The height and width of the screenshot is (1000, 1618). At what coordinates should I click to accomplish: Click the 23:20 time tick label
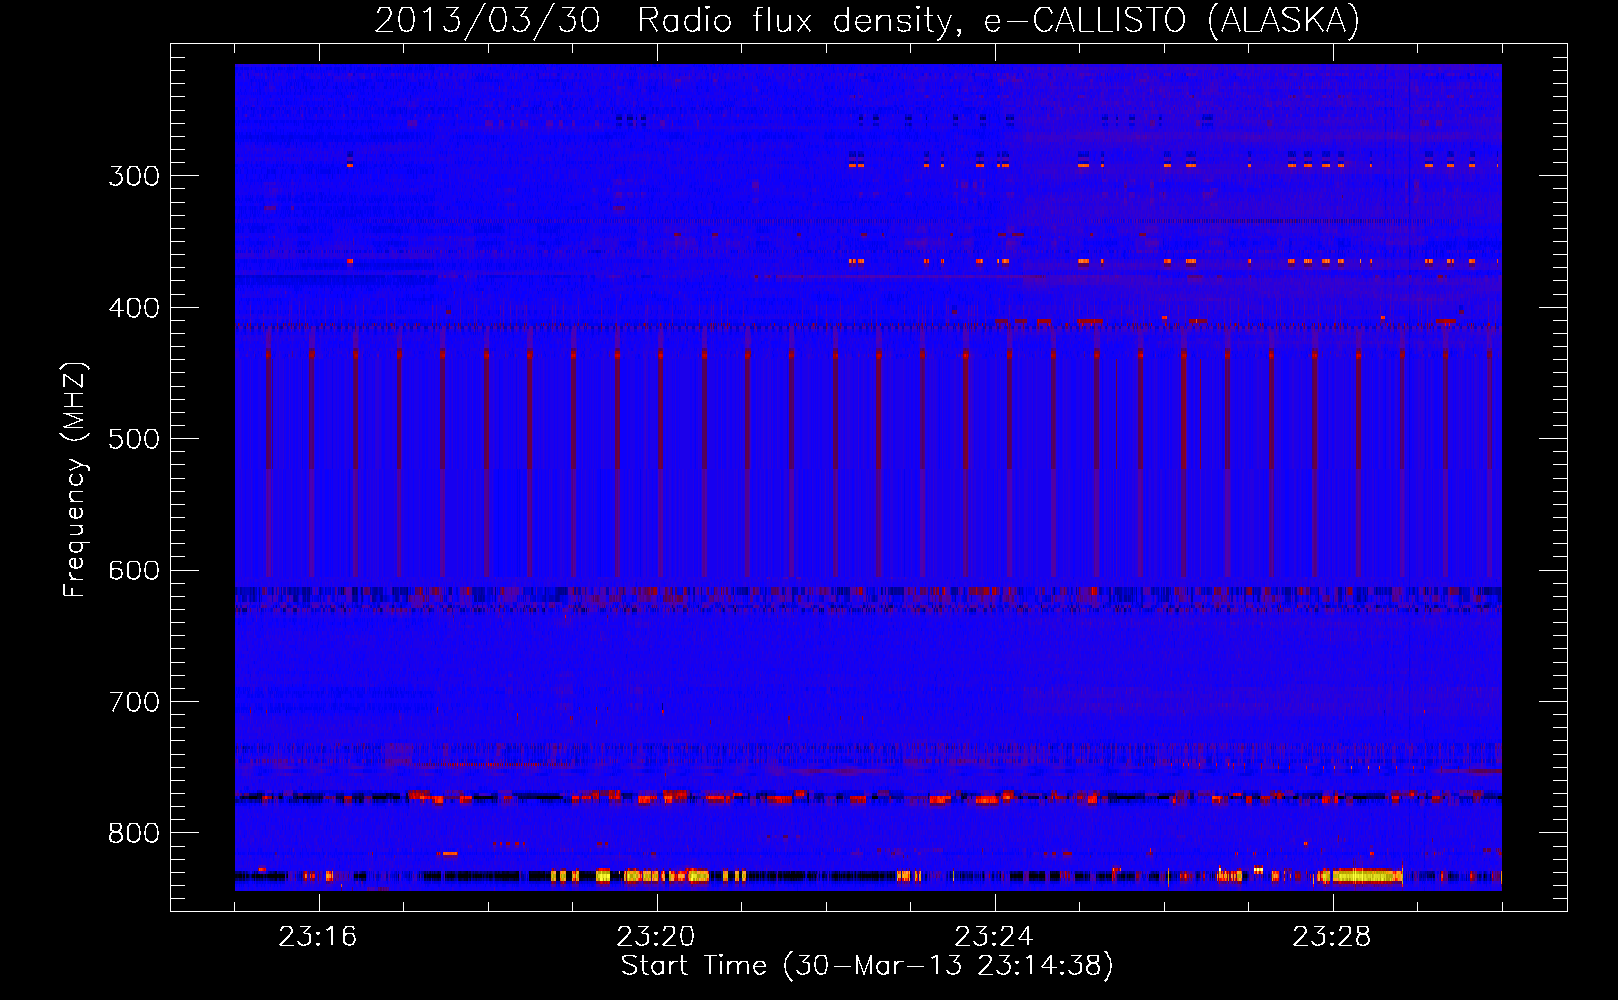tap(656, 937)
